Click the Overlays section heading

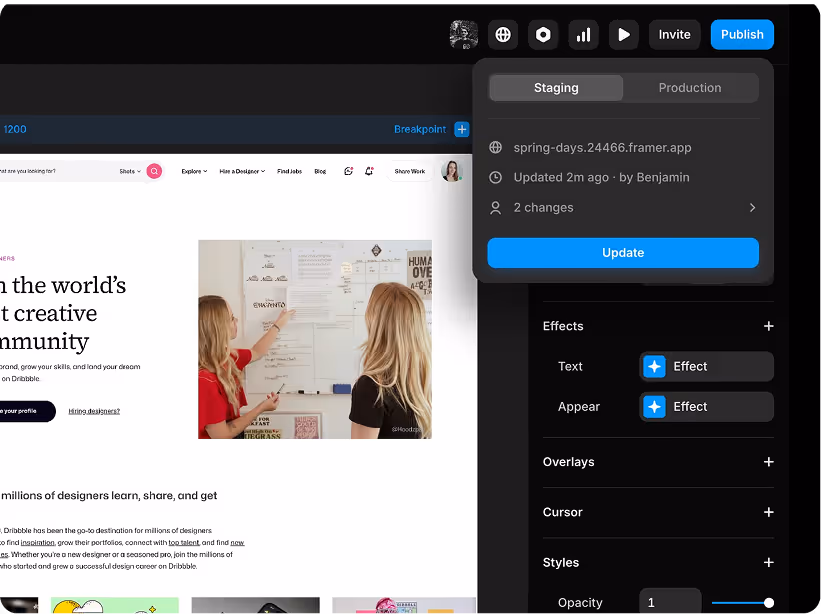[569, 462]
